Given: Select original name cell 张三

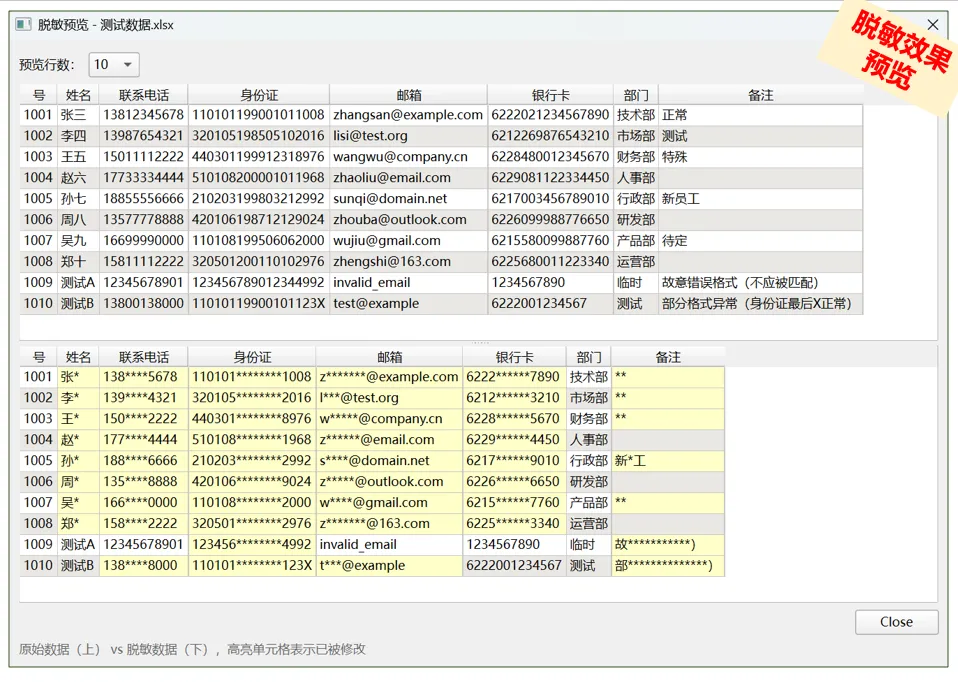Looking at the screenshot, I should tap(78, 115).
